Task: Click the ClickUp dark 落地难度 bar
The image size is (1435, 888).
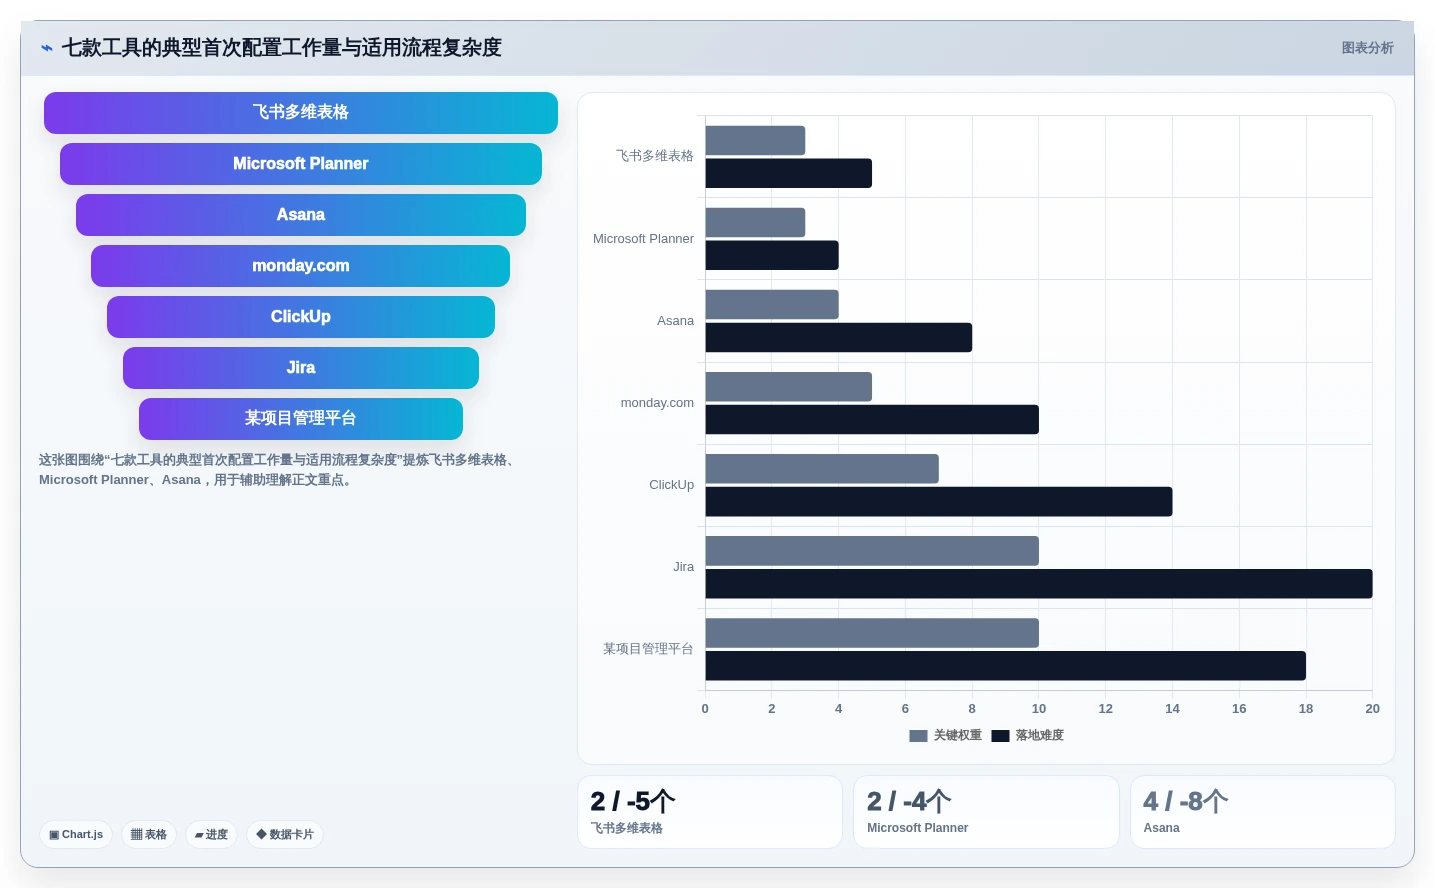Action: point(939,502)
